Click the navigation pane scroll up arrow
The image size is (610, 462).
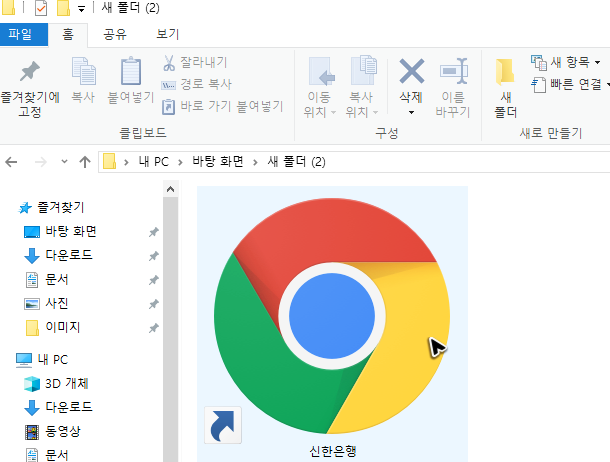[x=170, y=189]
